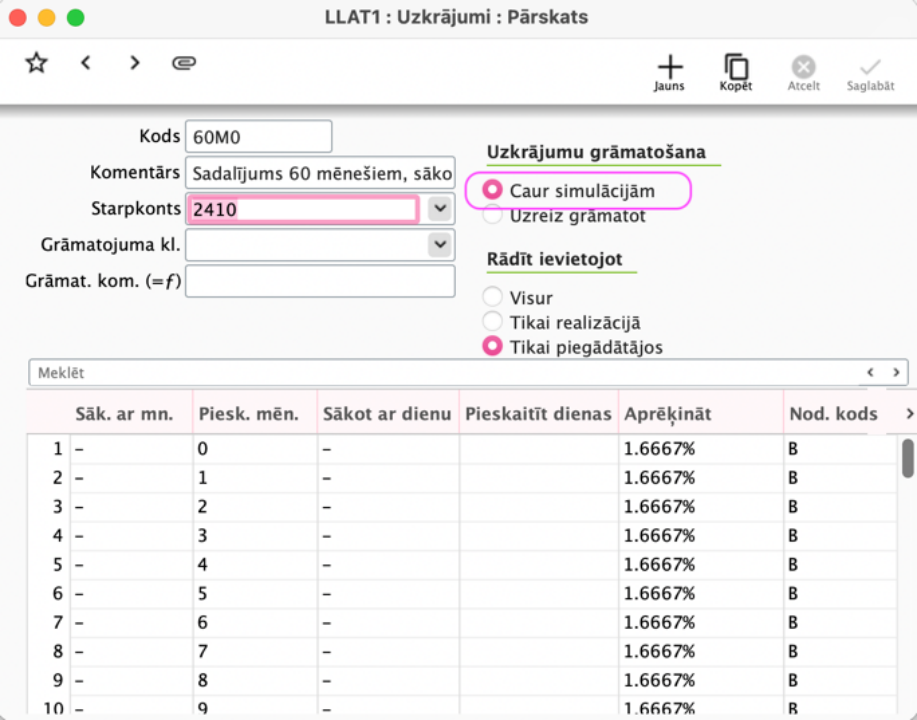Viewport: 917px width, 720px height.
Task: Click Pieskaitīt dienas column header
Action: (538, 414)
